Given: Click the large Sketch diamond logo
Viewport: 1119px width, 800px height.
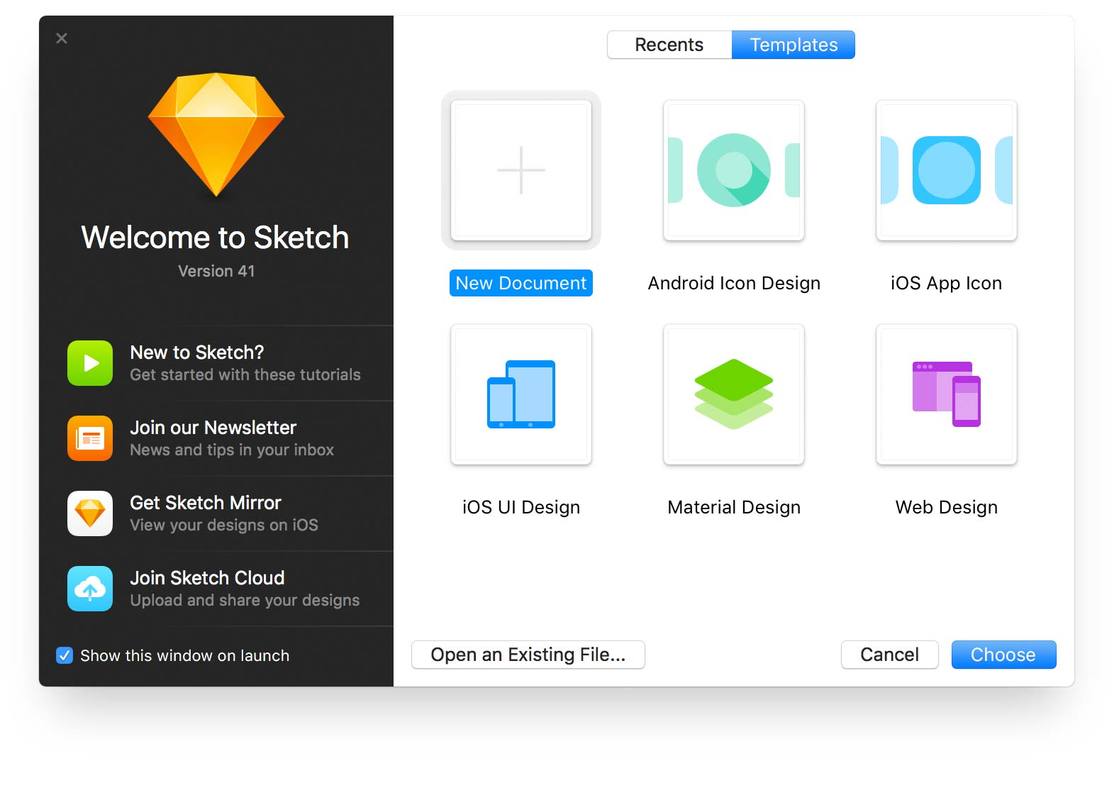Looking at the screenshot, I should click(x=216, y=134).
